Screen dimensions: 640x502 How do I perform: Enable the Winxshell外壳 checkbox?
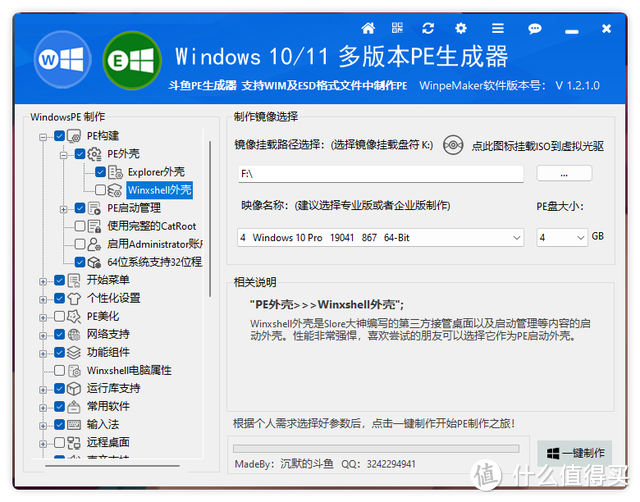tap(100, 190)
